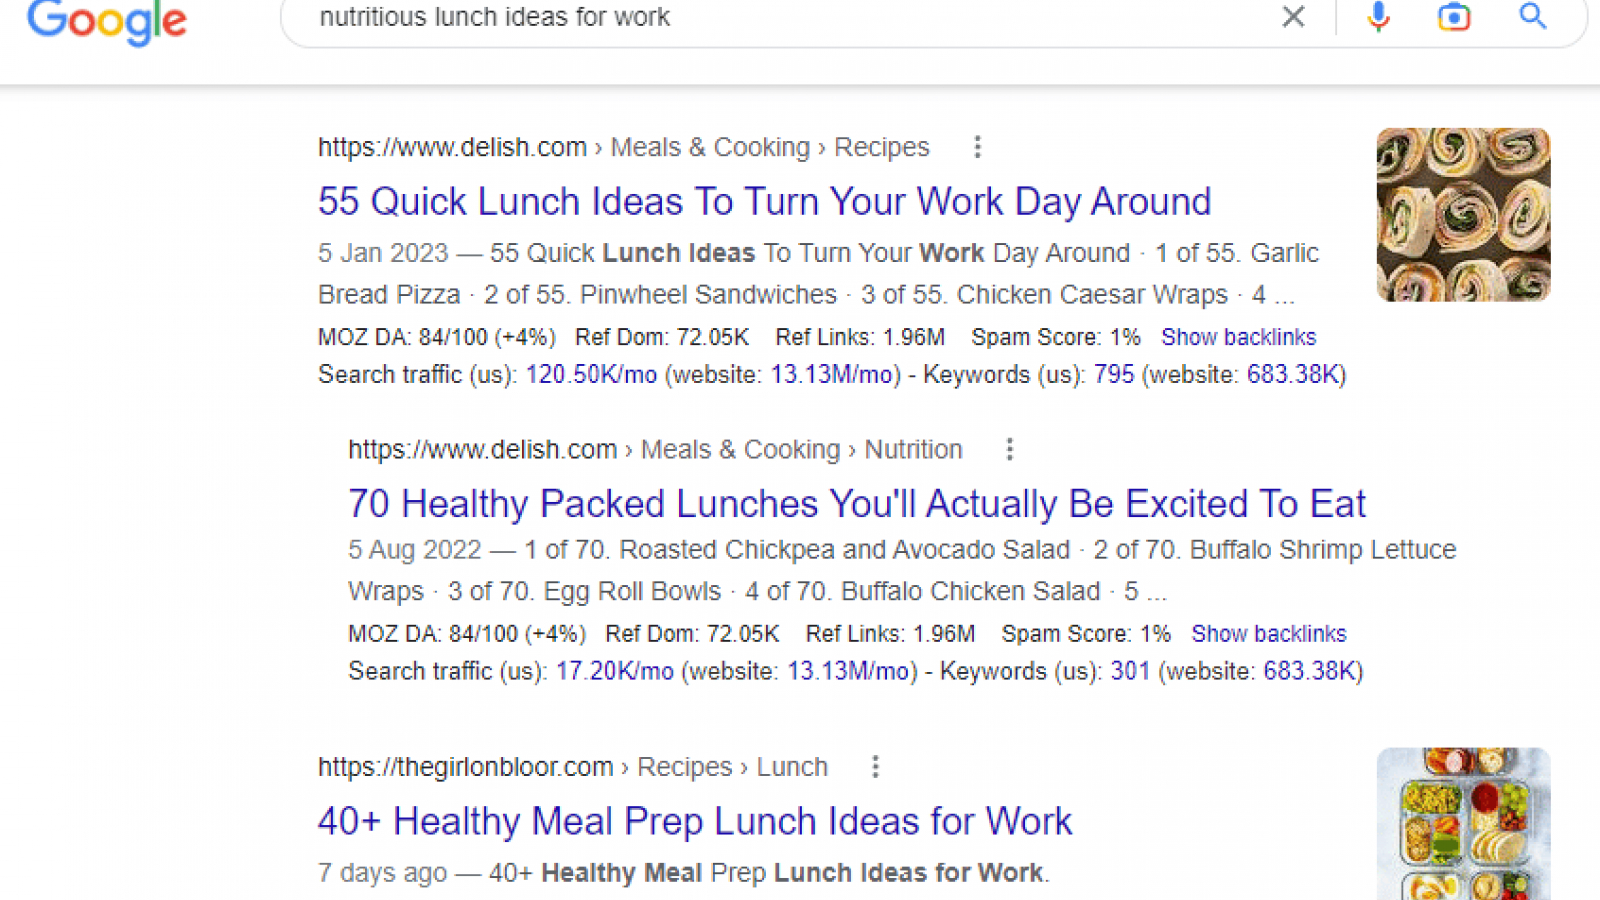The width and height of the screenshot is (1600, 900).
Task: Click the blue magnifying glass search icon
Action: click(x=1533, y=15)
